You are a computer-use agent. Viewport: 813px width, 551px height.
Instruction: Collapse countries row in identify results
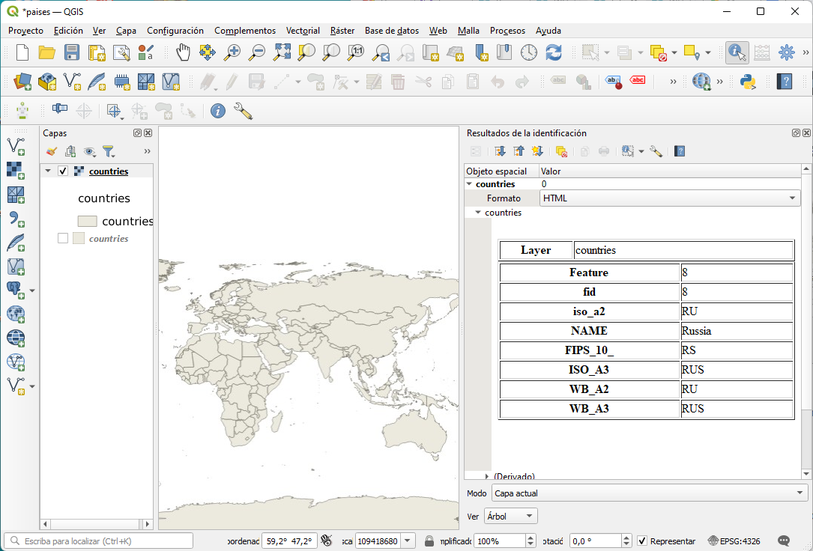[x=469, y=184]
